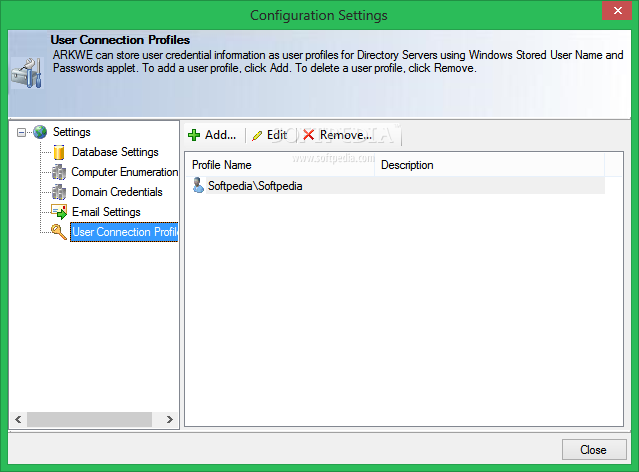Screen dimensions: 639x472
Task: Click the horizontal scrollbar thumb in tree panel
Action: coord(89,419)
